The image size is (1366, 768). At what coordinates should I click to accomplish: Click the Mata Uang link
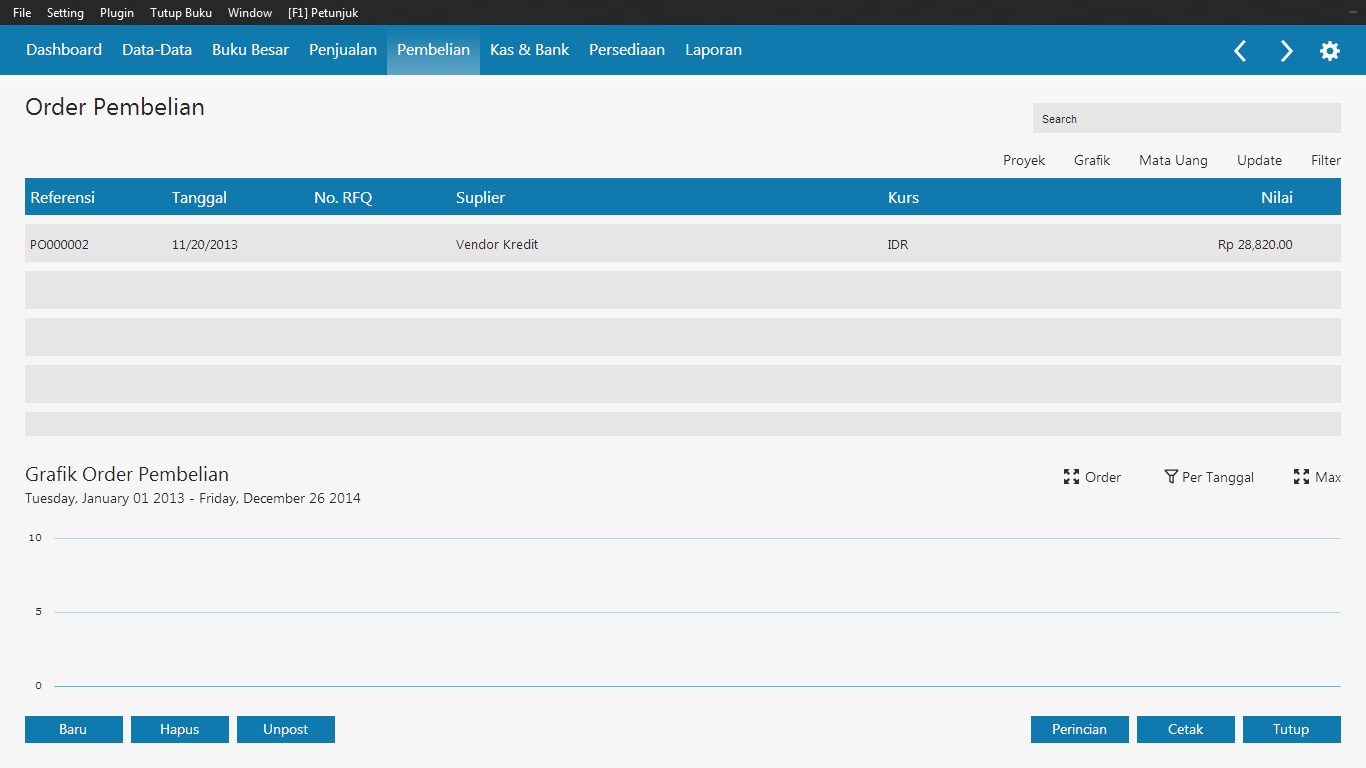click(1173, 160)
